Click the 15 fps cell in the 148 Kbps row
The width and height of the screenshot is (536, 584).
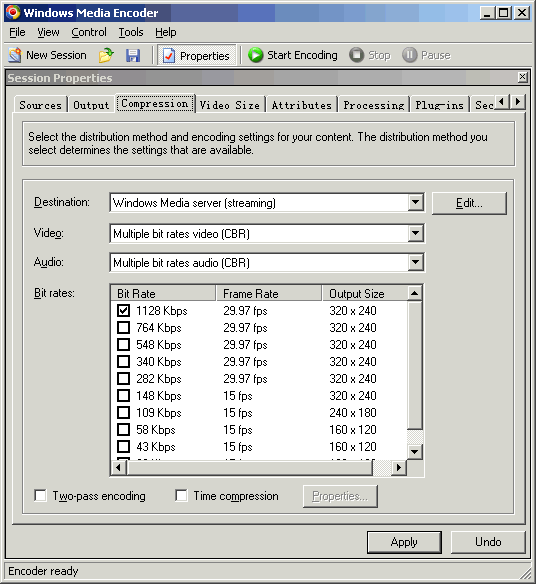tap(238, 396)
